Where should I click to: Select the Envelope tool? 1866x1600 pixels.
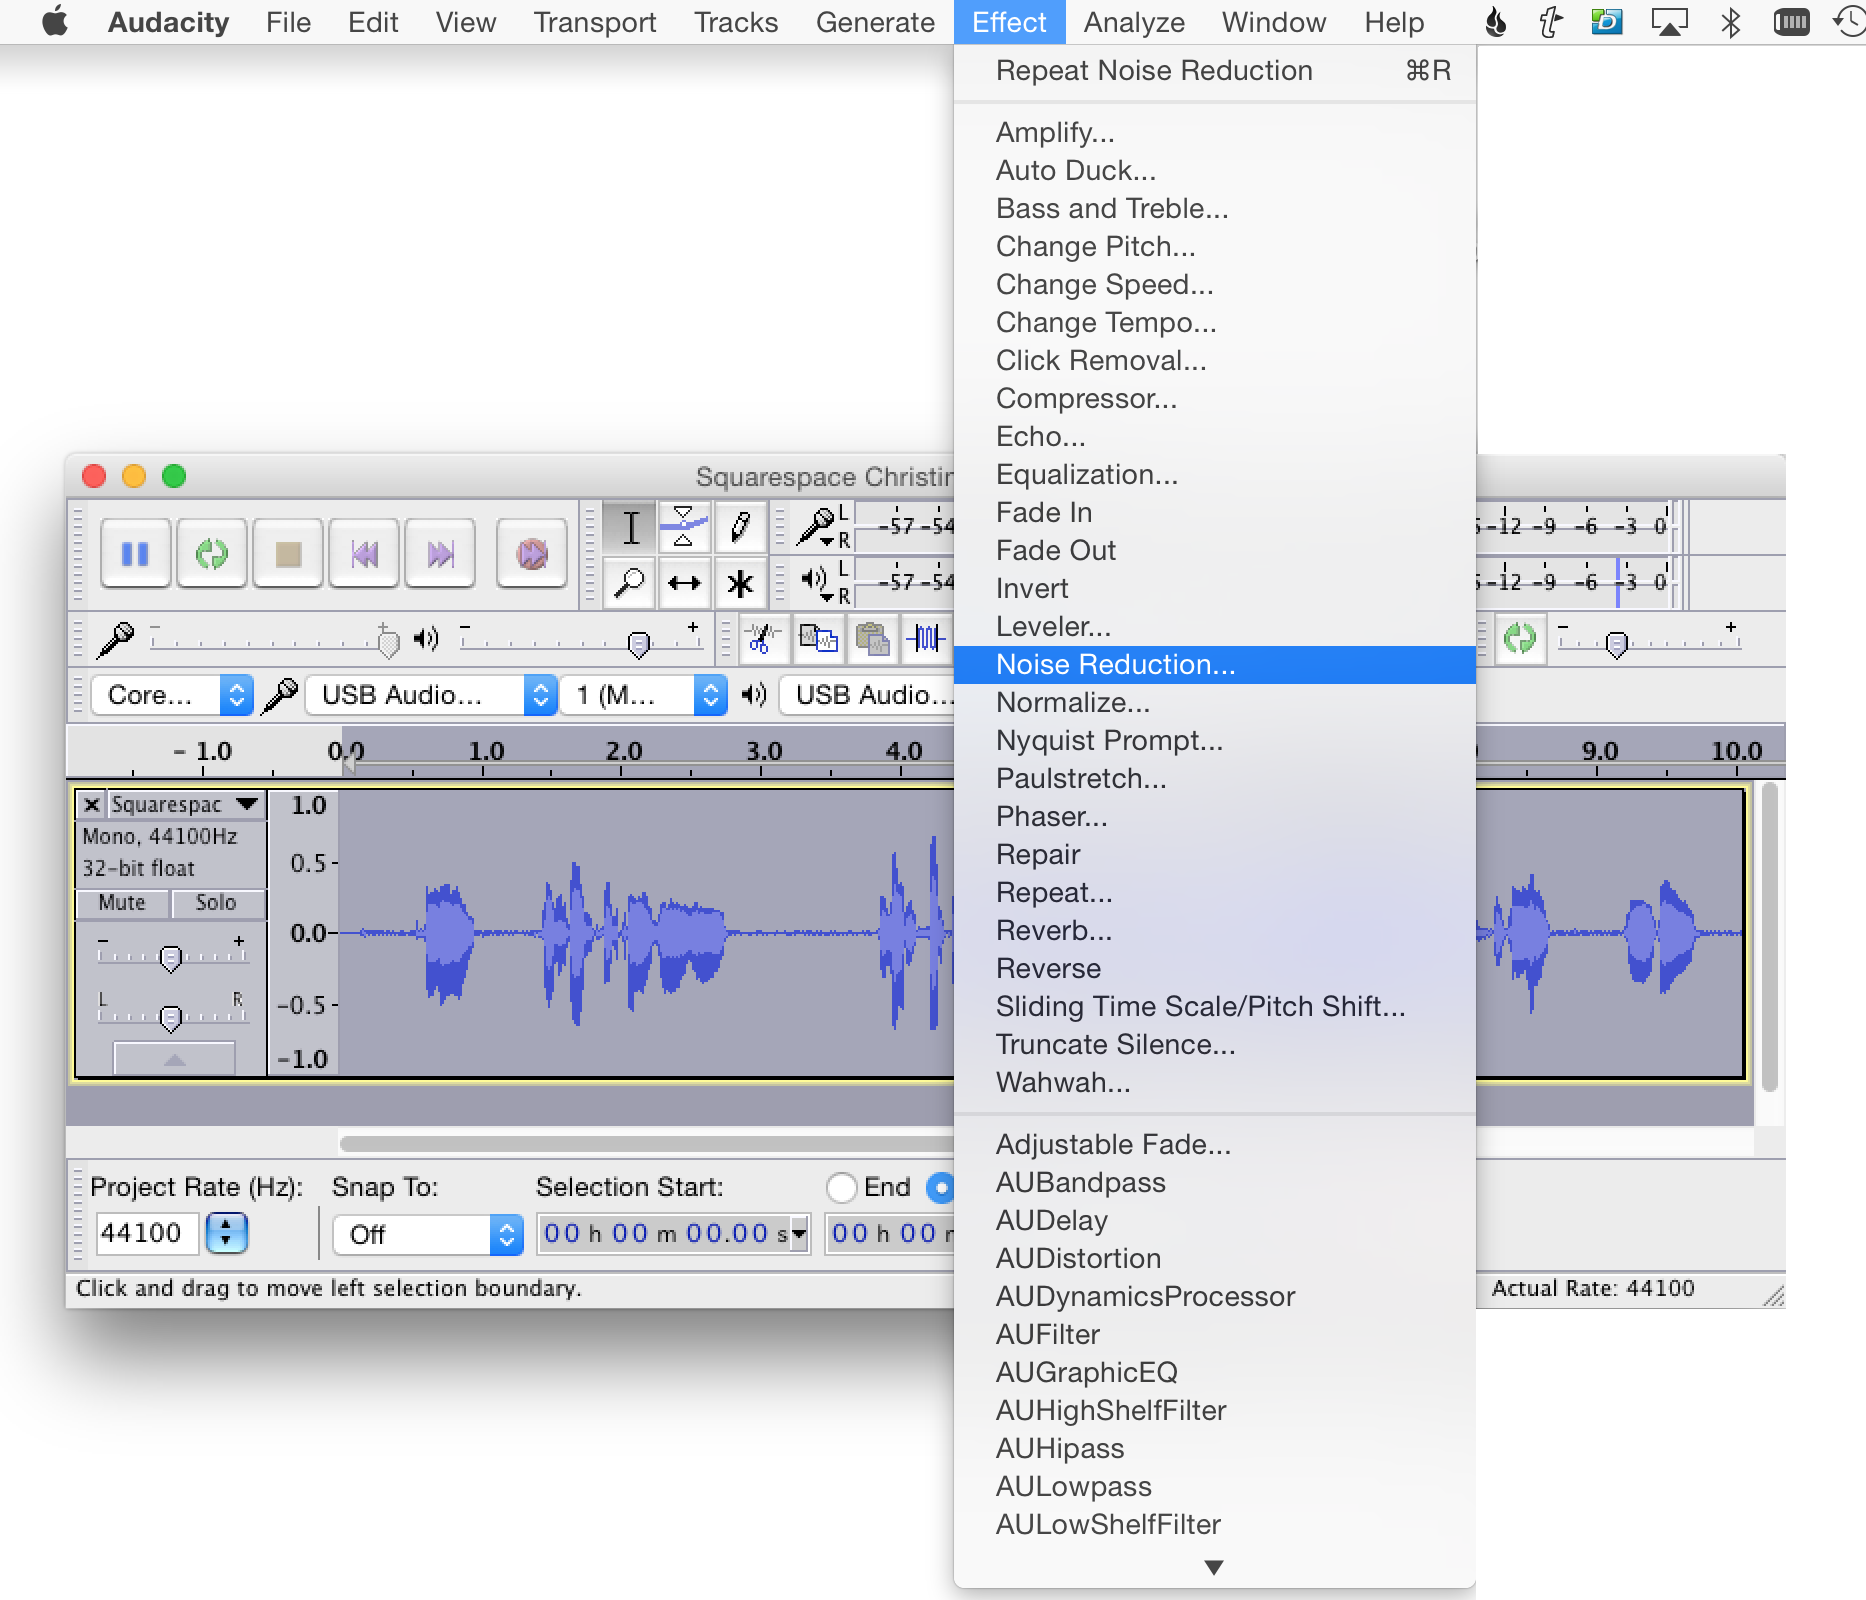pos(684,527)
